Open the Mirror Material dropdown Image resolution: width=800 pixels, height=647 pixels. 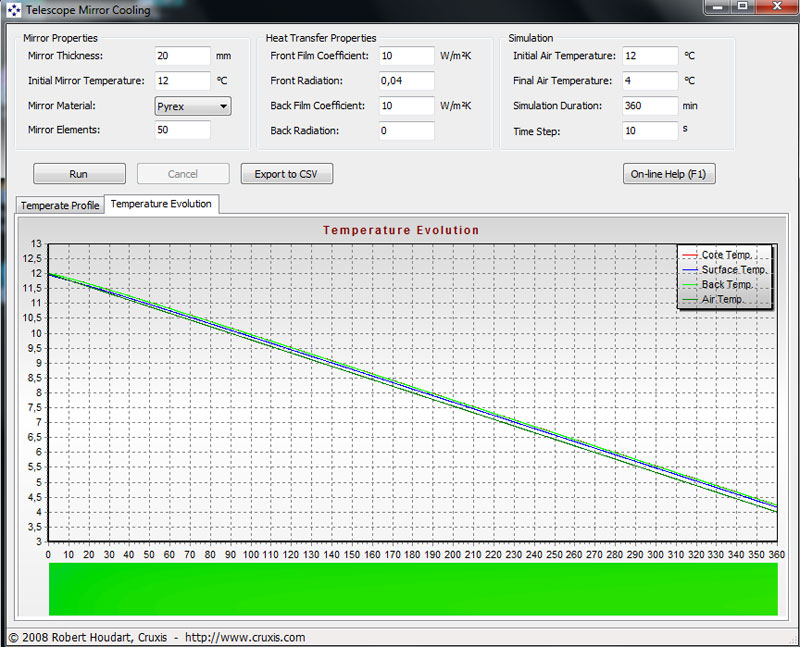(192, 106)
